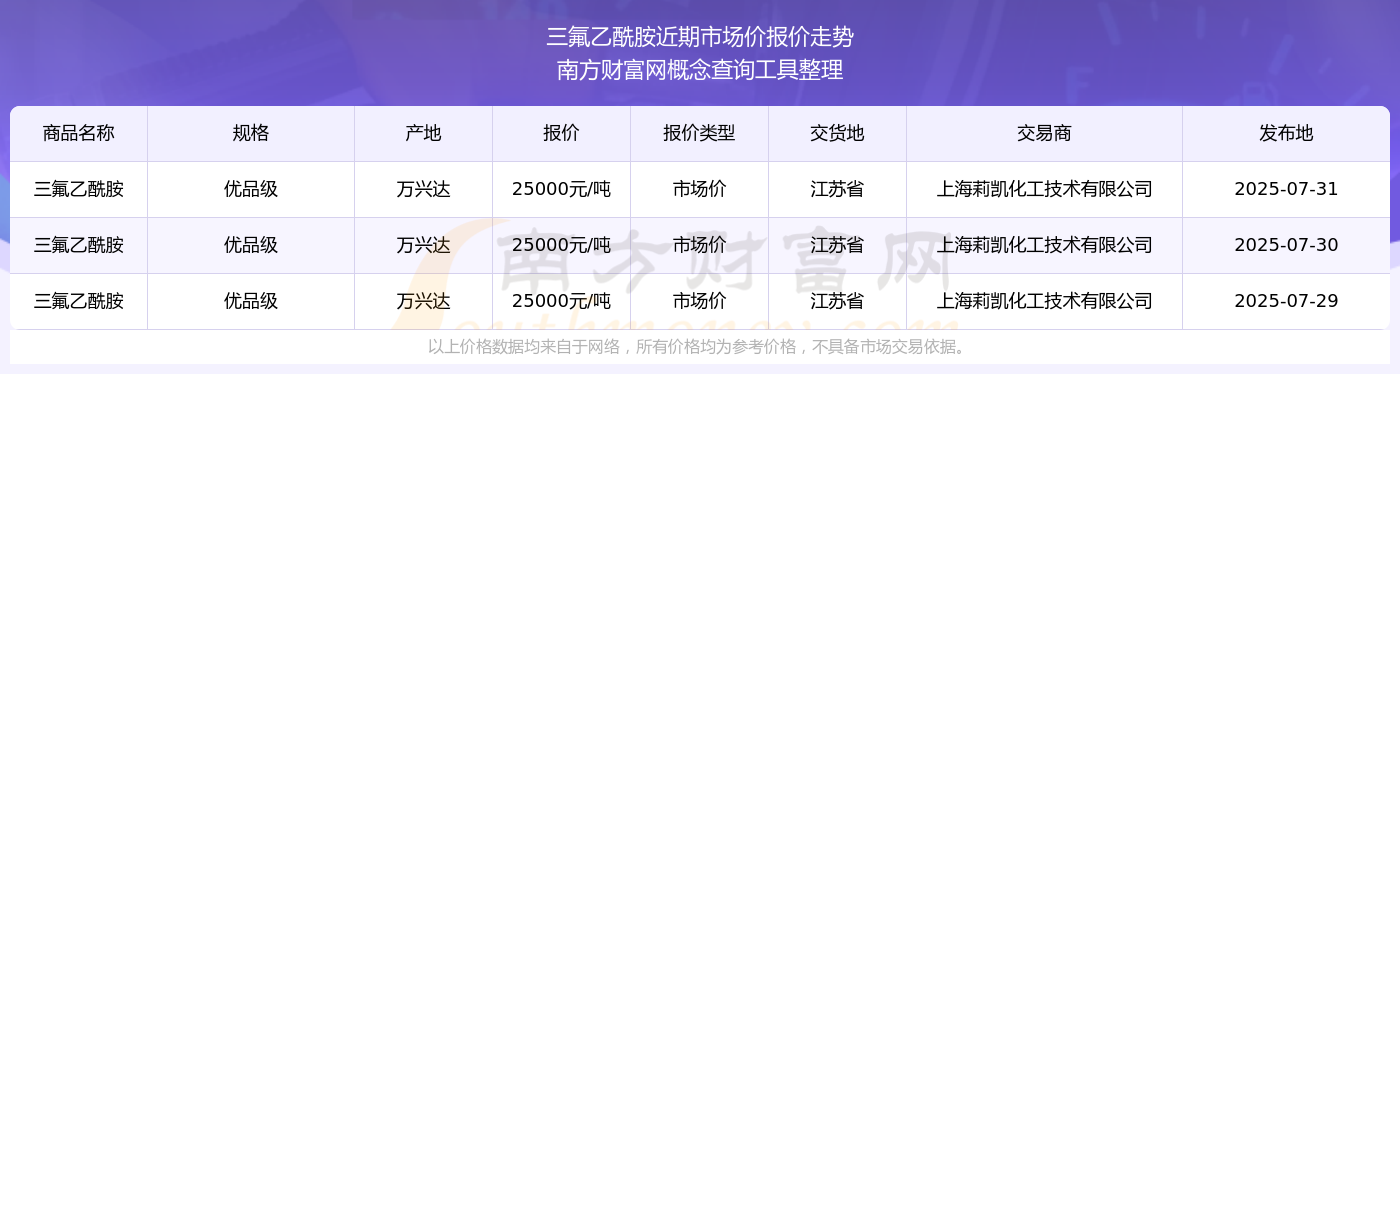Select the 报价类型 column header
The height and width of the screenshot is (1205, 1400).
click(x=699, y=133)
